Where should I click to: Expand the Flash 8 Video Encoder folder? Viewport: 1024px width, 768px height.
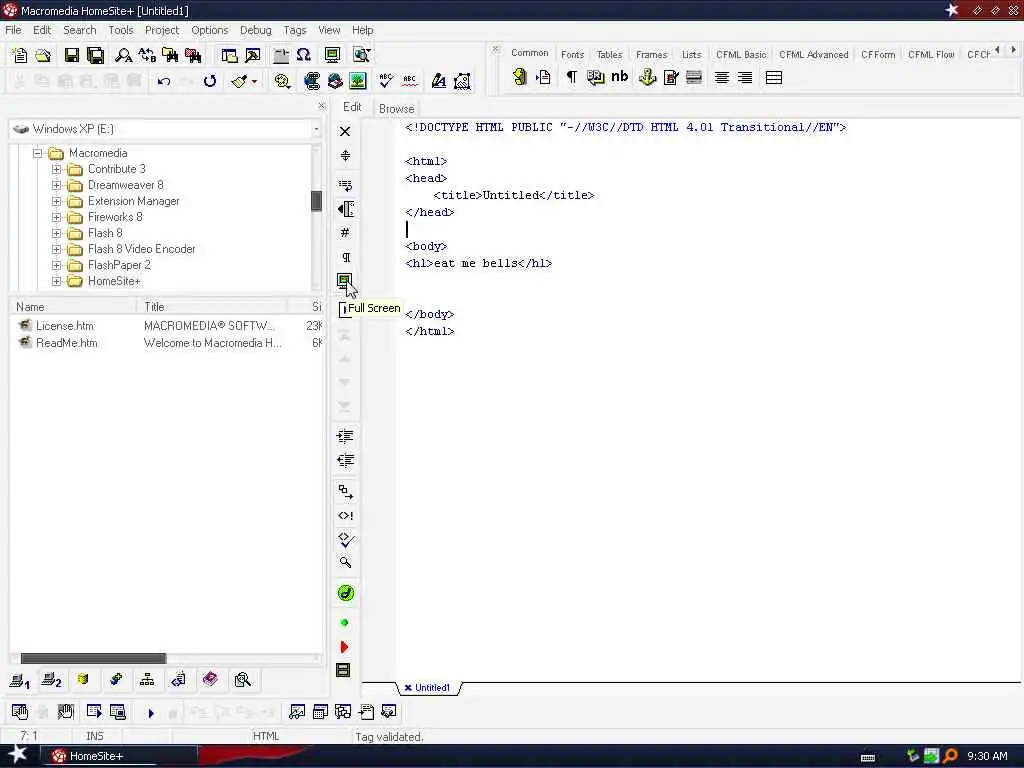tap(57, 249)
